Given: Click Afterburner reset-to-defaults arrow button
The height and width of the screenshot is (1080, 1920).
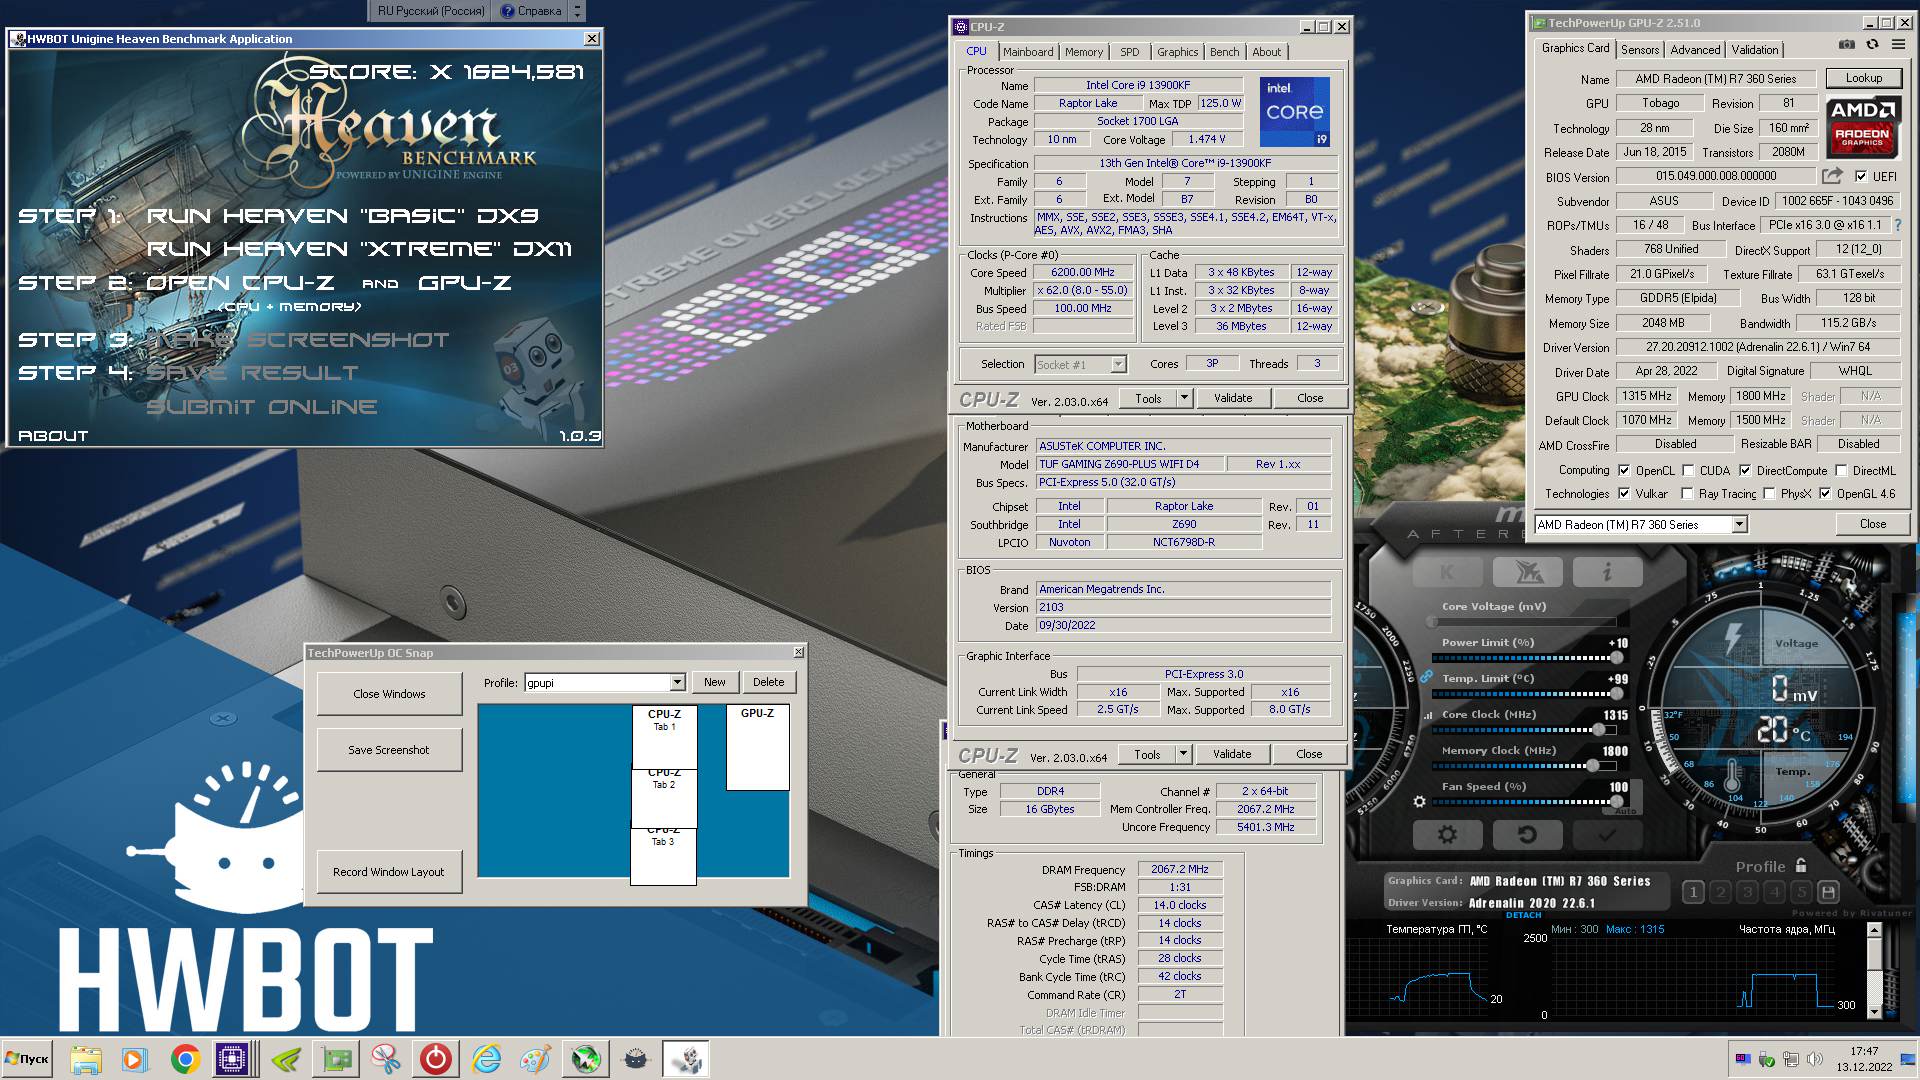Looking at the screenshot, I should tap(1527, 834).
